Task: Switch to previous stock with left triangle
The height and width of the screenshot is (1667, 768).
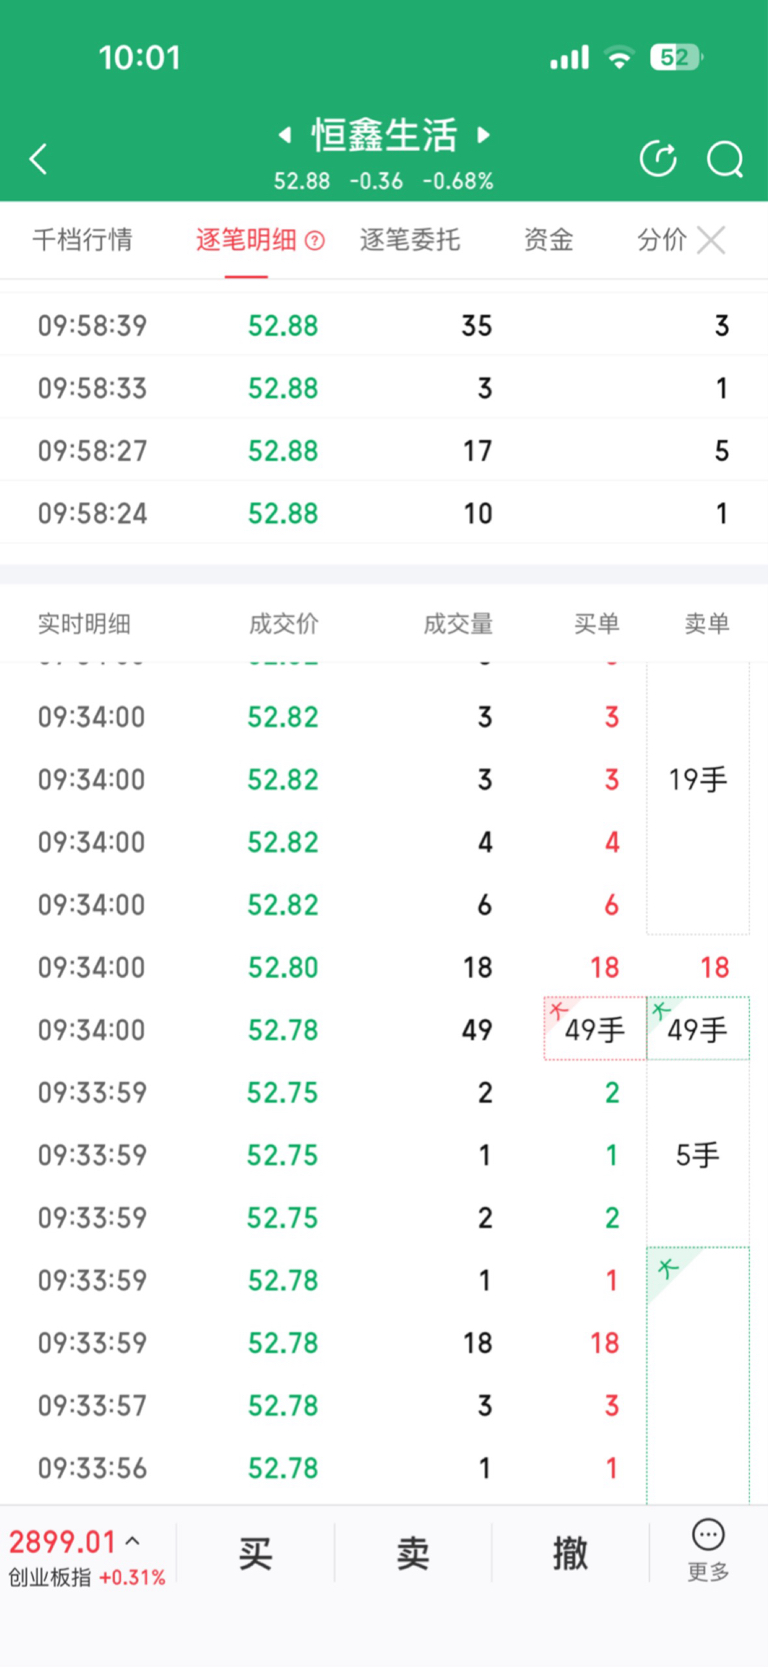Action: [285, 135]
